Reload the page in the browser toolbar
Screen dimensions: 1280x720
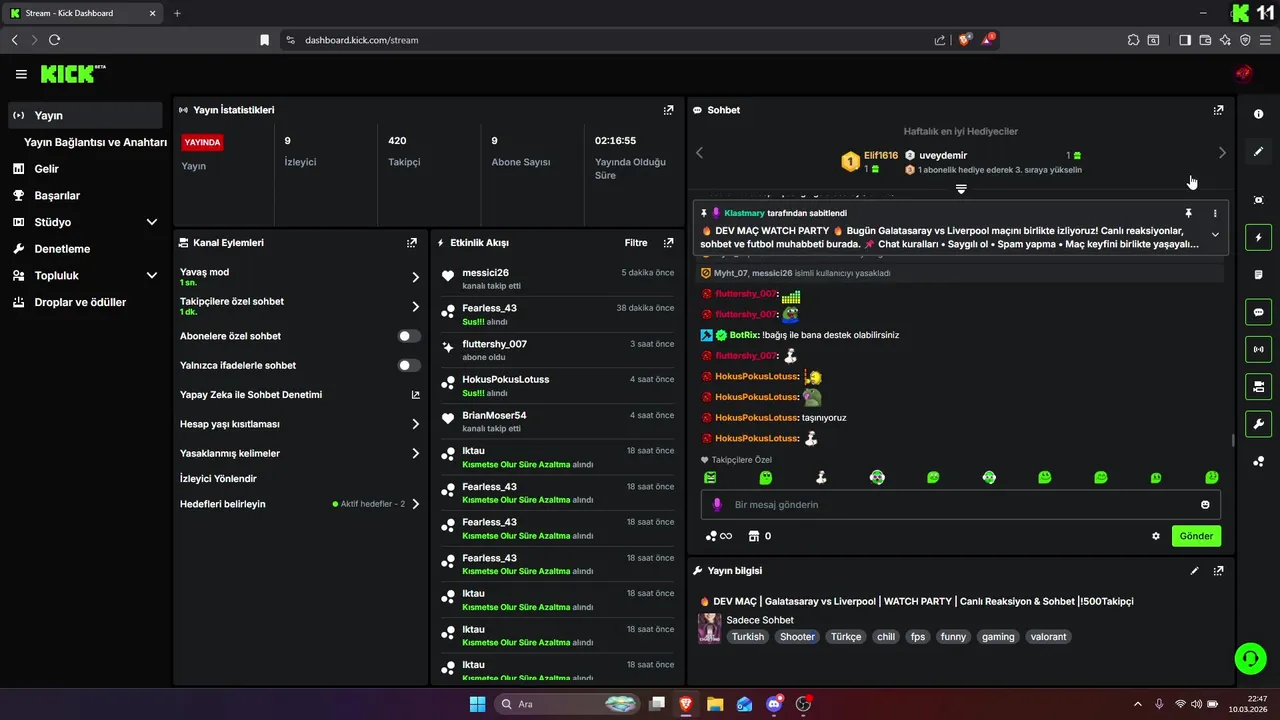[x=54, y=40]
